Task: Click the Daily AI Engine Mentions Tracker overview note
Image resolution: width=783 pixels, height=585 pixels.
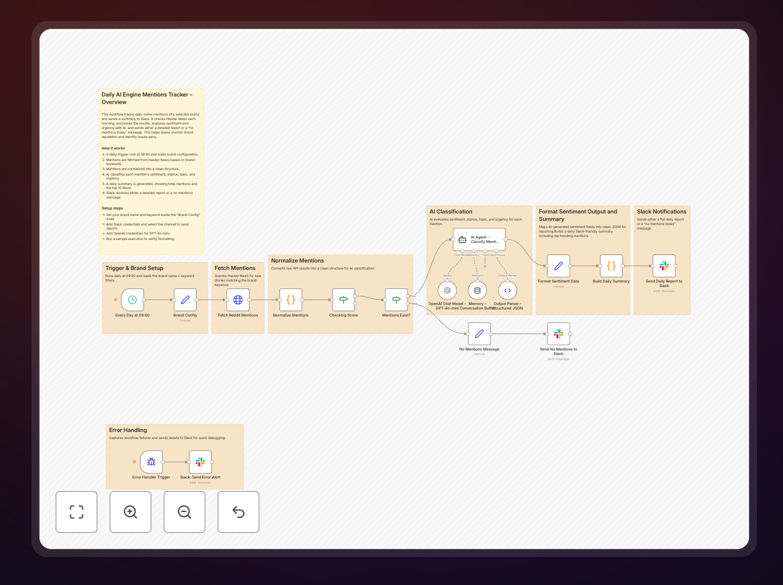Action: point(151,171)
